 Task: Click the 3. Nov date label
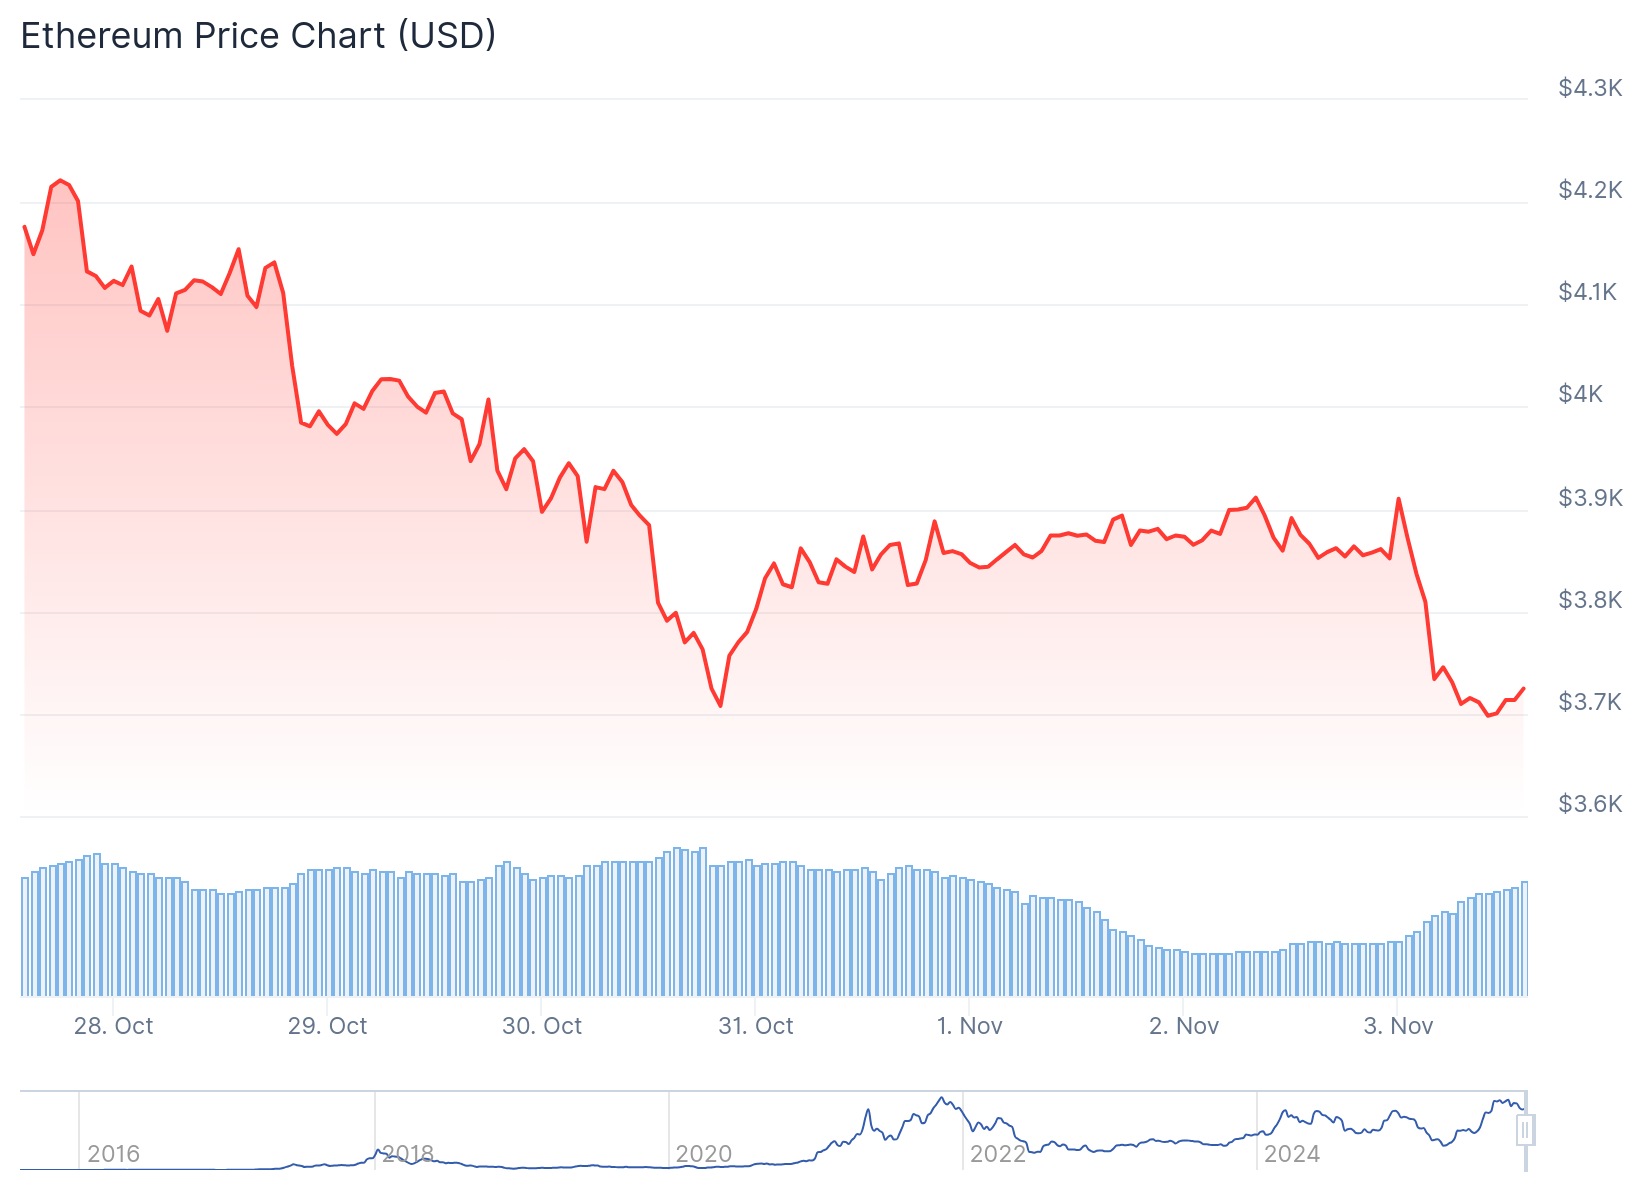(x=1397, y=1026)
